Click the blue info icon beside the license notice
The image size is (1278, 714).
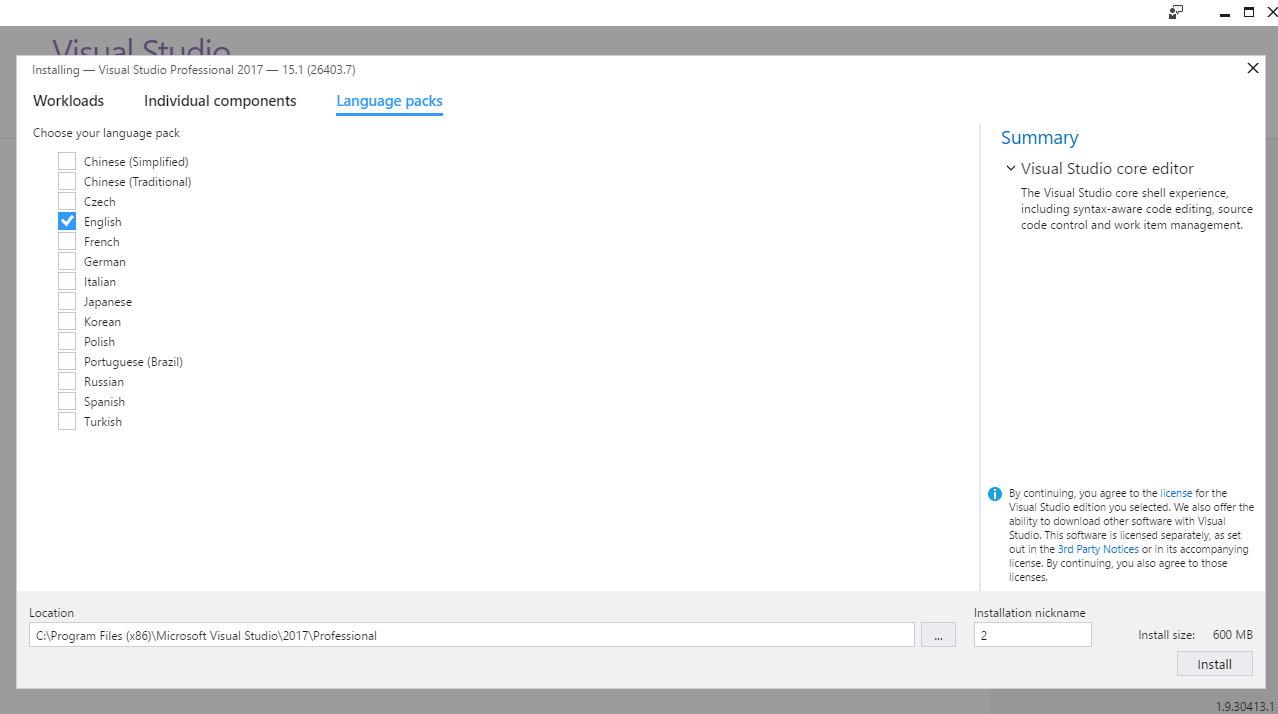pos(994,493)
